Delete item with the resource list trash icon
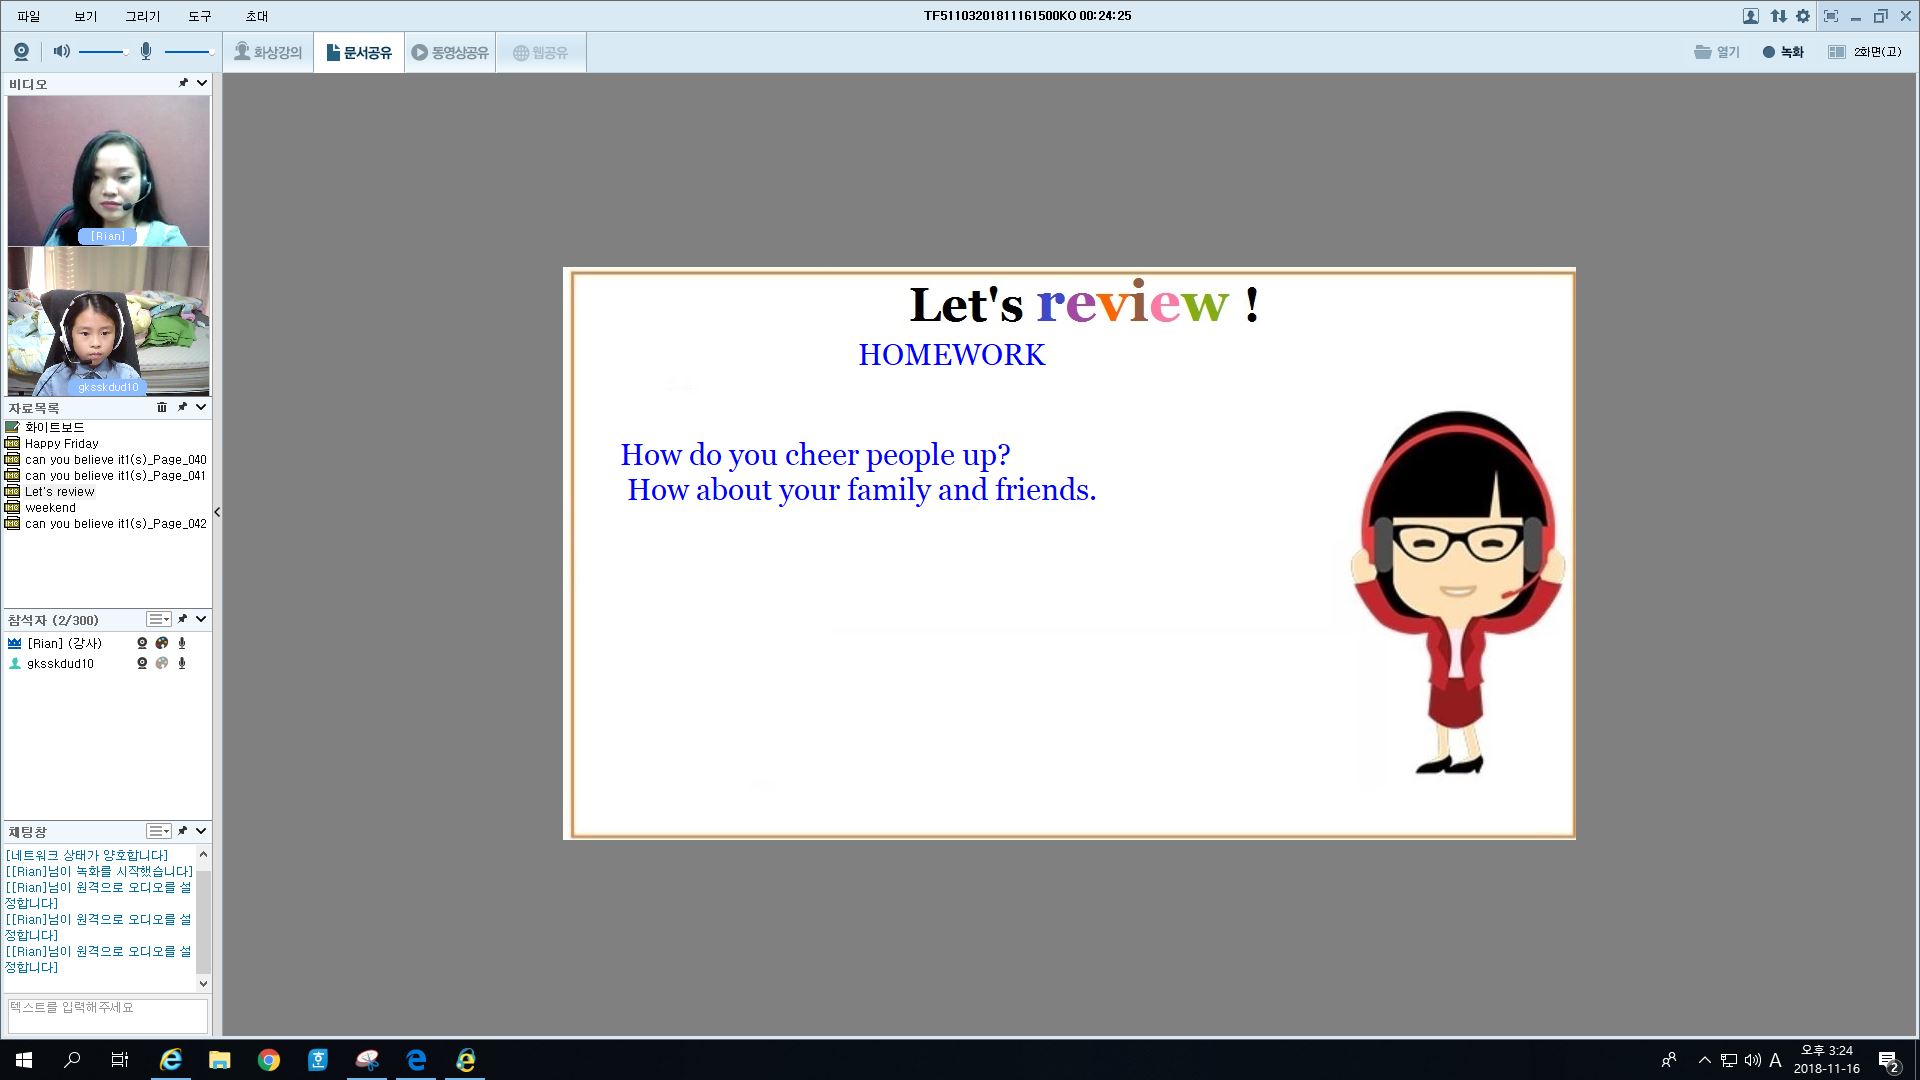Viewport: 1920px width, 1080px height. click(x=162, y=407)
